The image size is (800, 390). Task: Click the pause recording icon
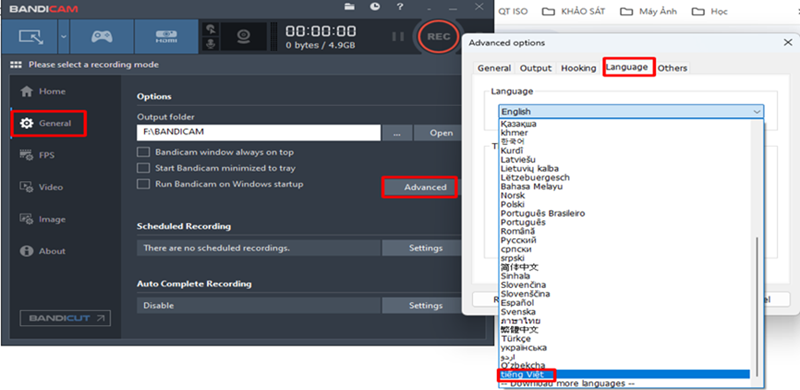point(397,36)
